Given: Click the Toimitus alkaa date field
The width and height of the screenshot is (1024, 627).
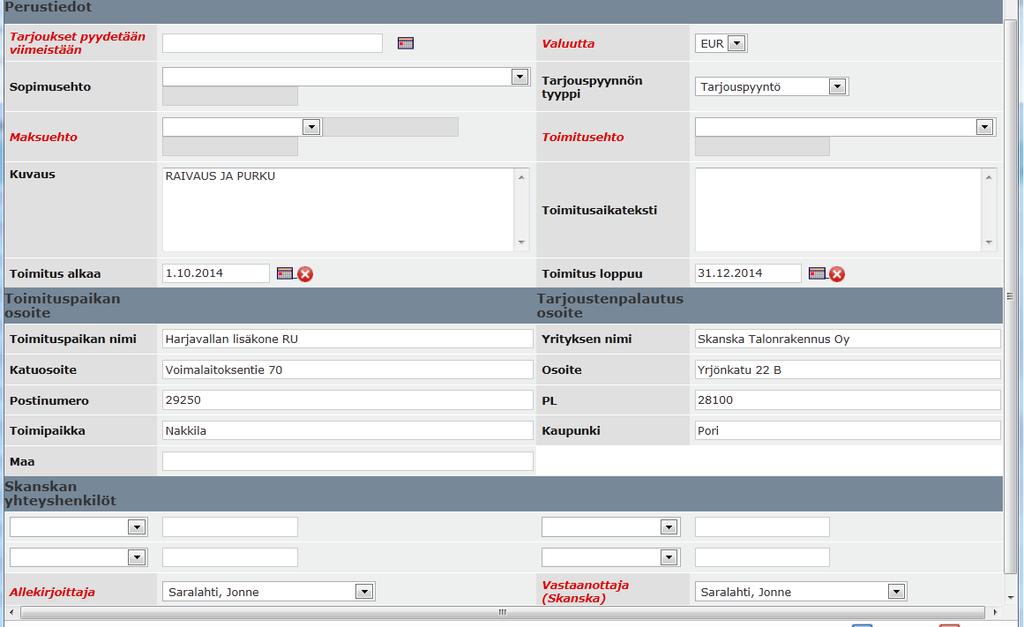Looking at the screenshot, I should (x=216, y=273).
